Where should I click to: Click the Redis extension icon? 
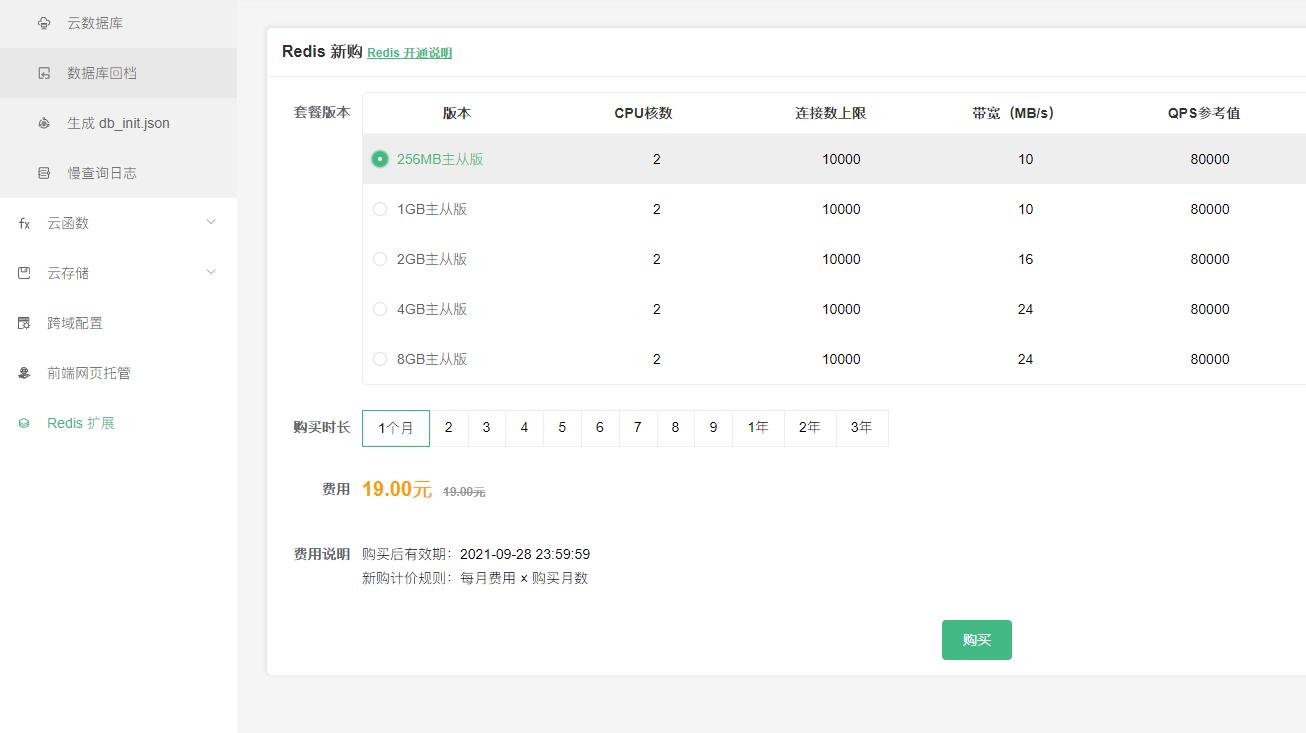coord(24,423)
